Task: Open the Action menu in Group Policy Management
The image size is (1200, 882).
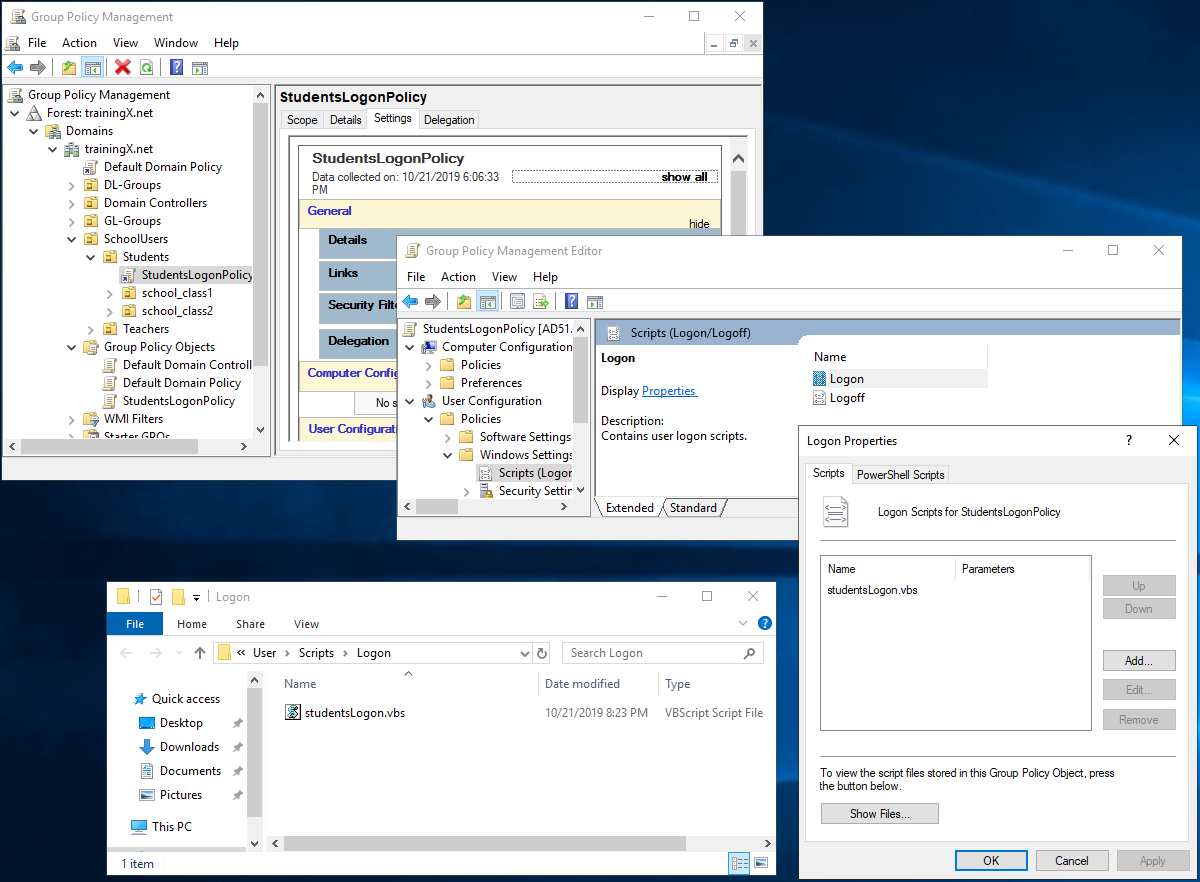Action: 79,43
